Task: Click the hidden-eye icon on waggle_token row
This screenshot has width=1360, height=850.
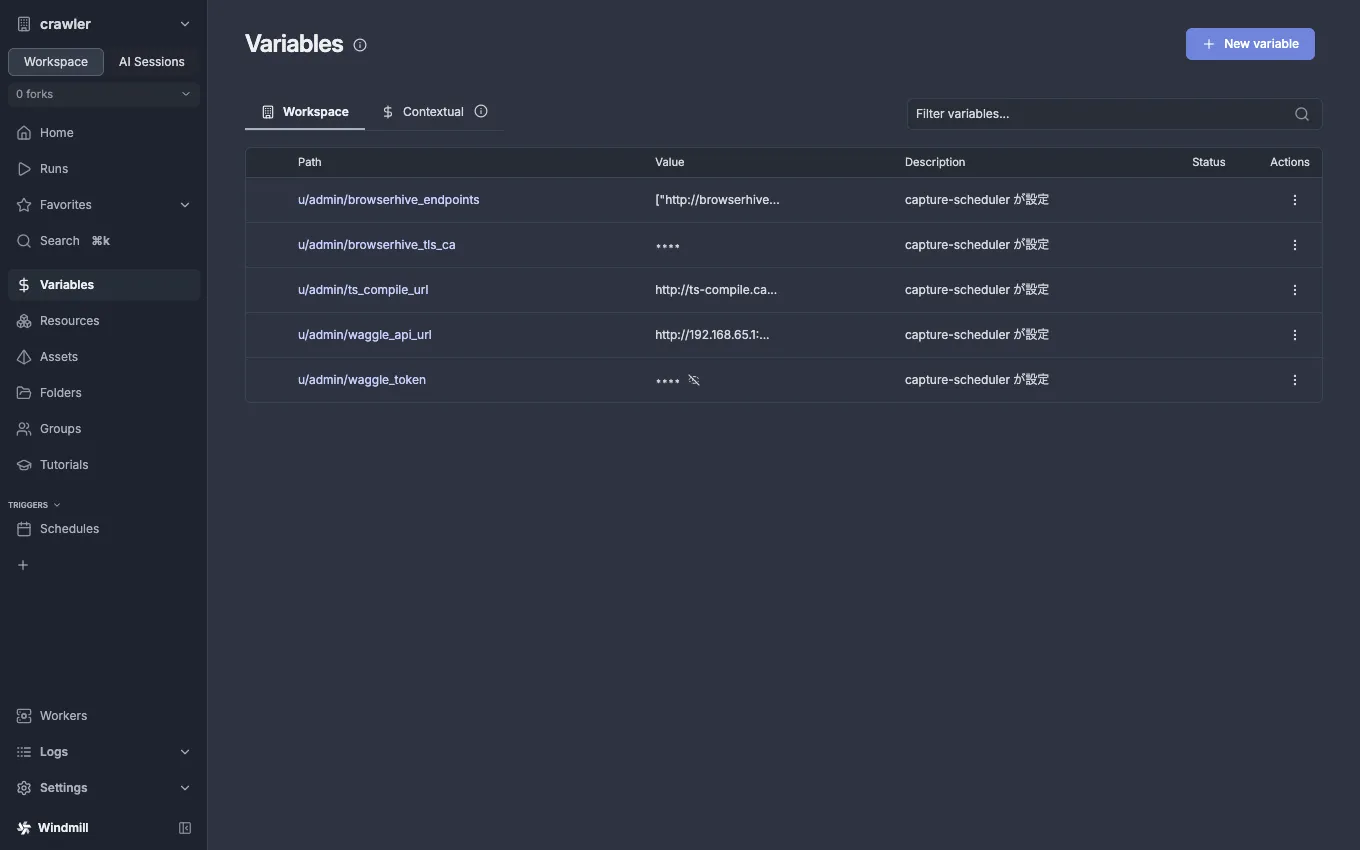Action: pos(694,380)
